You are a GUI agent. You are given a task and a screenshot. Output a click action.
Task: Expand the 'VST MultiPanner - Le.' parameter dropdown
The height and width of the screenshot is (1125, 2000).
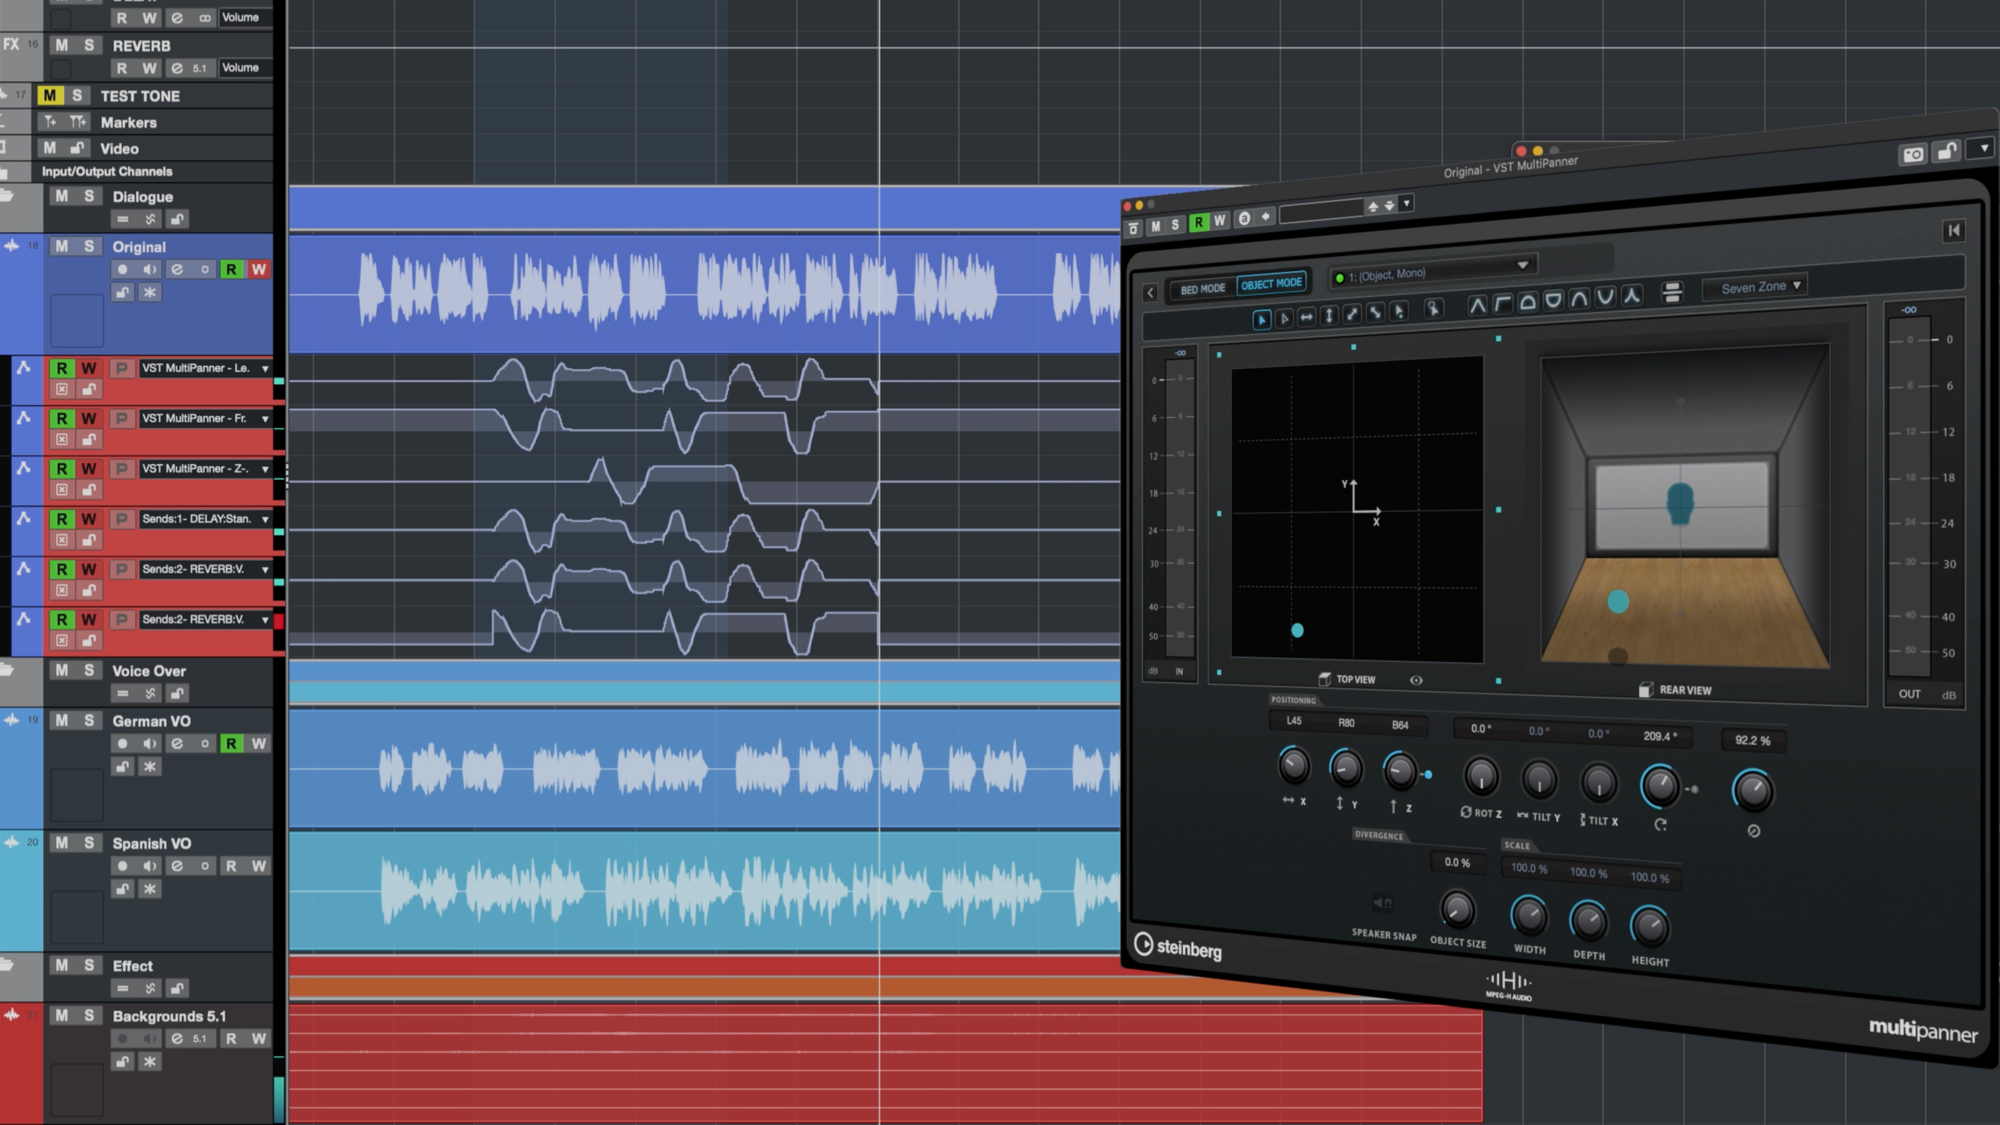(266, 368)
